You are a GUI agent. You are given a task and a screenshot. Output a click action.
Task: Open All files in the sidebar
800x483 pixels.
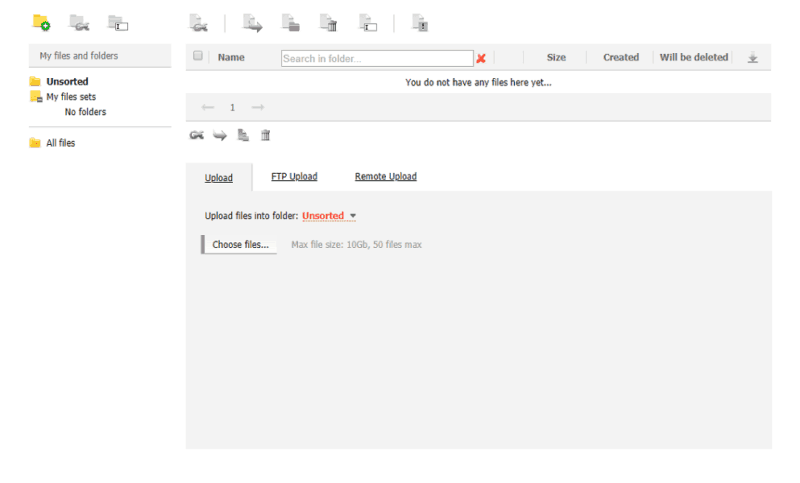click(x=60, y=143)
